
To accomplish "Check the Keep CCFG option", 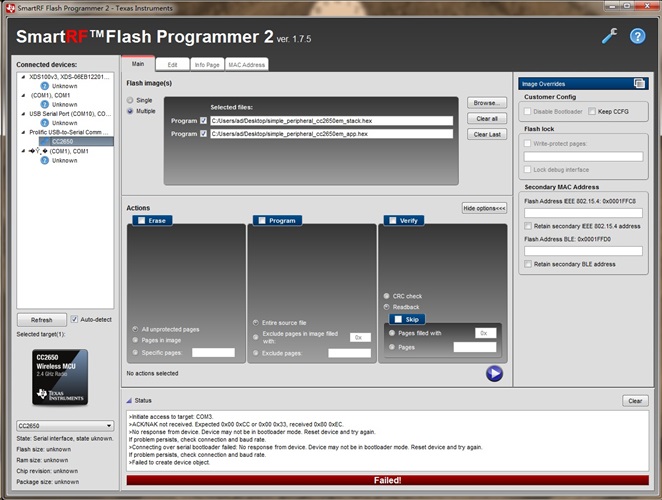I will 592,111.
